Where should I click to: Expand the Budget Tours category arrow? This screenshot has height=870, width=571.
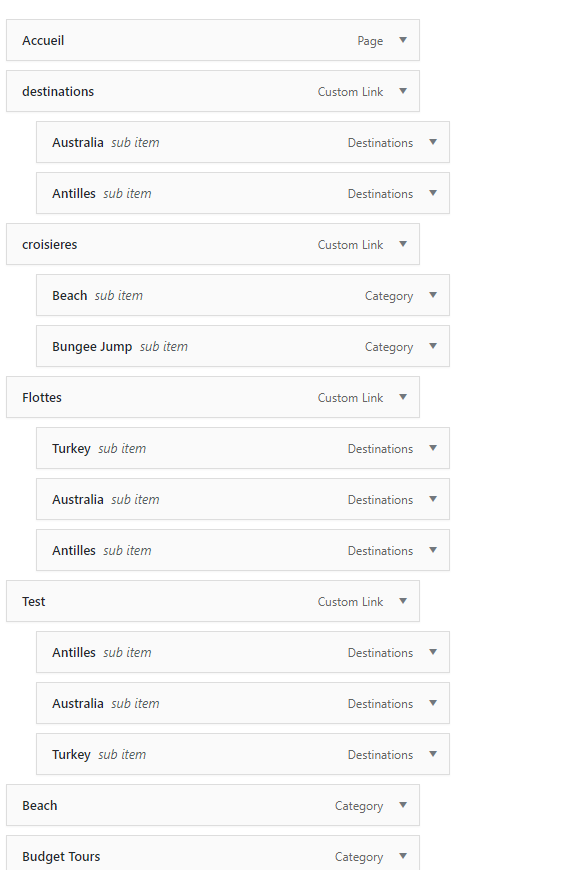pos(403,856)
